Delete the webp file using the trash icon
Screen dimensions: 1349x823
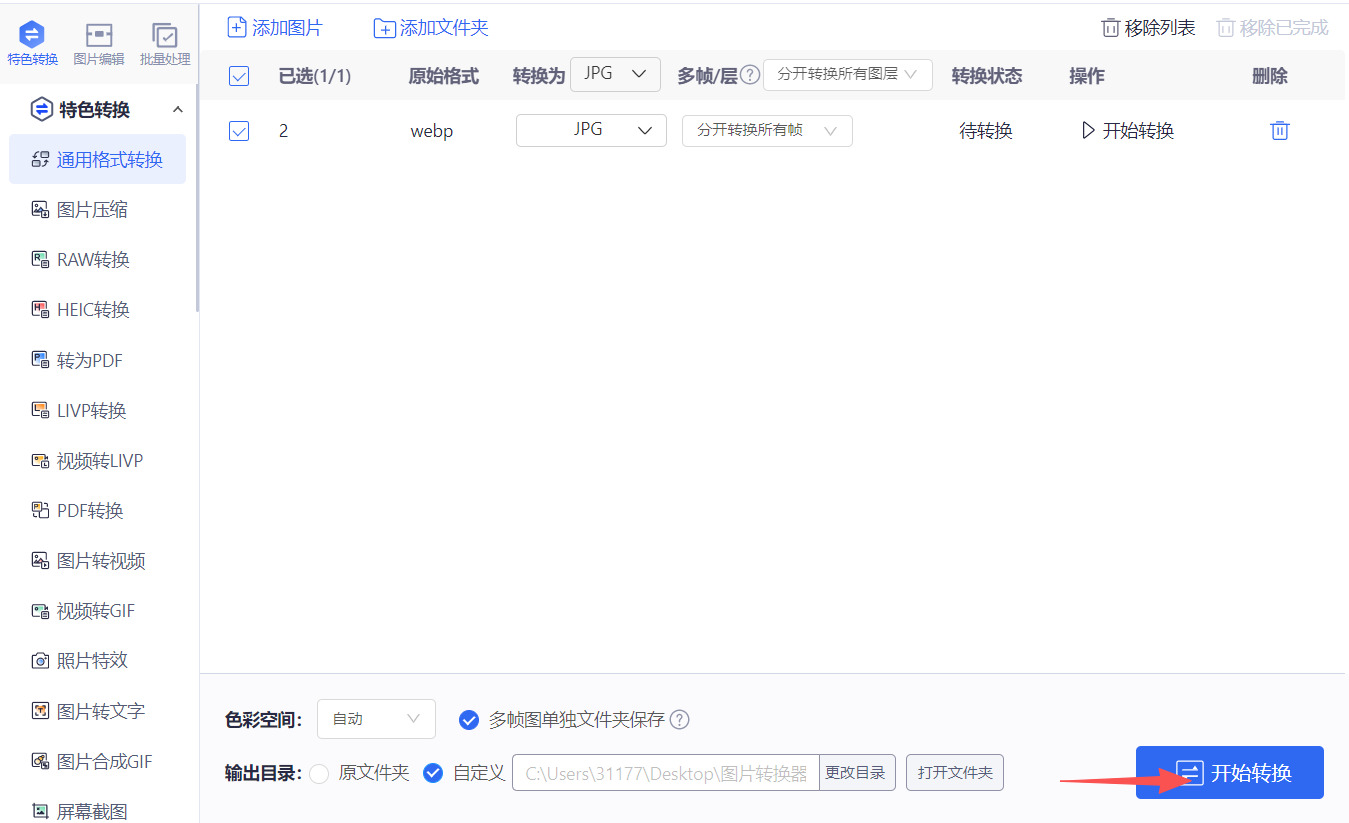click(x=1280, y=130)
